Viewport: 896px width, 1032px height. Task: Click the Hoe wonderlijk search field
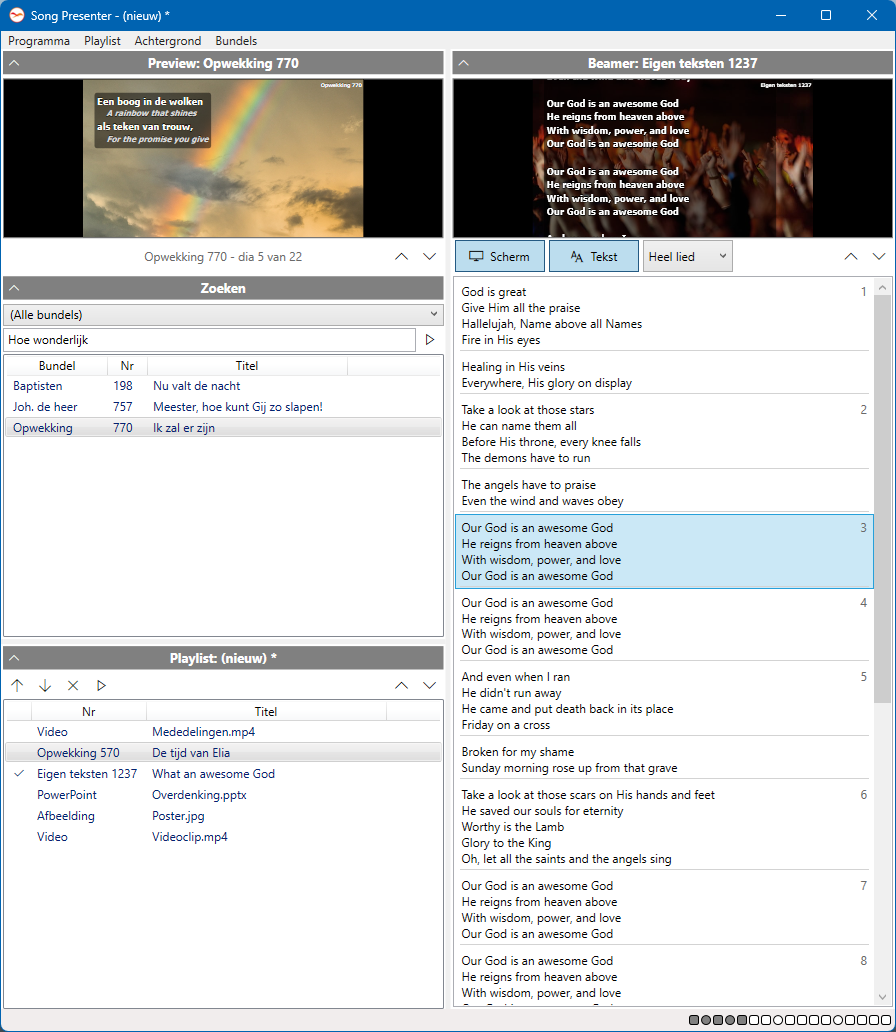[x=209, y=340]
